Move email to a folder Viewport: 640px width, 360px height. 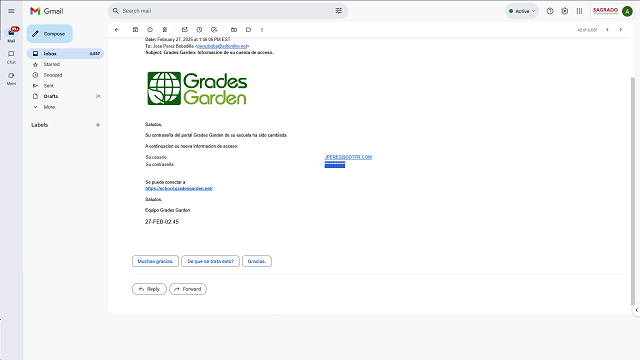tap(234, 30)
